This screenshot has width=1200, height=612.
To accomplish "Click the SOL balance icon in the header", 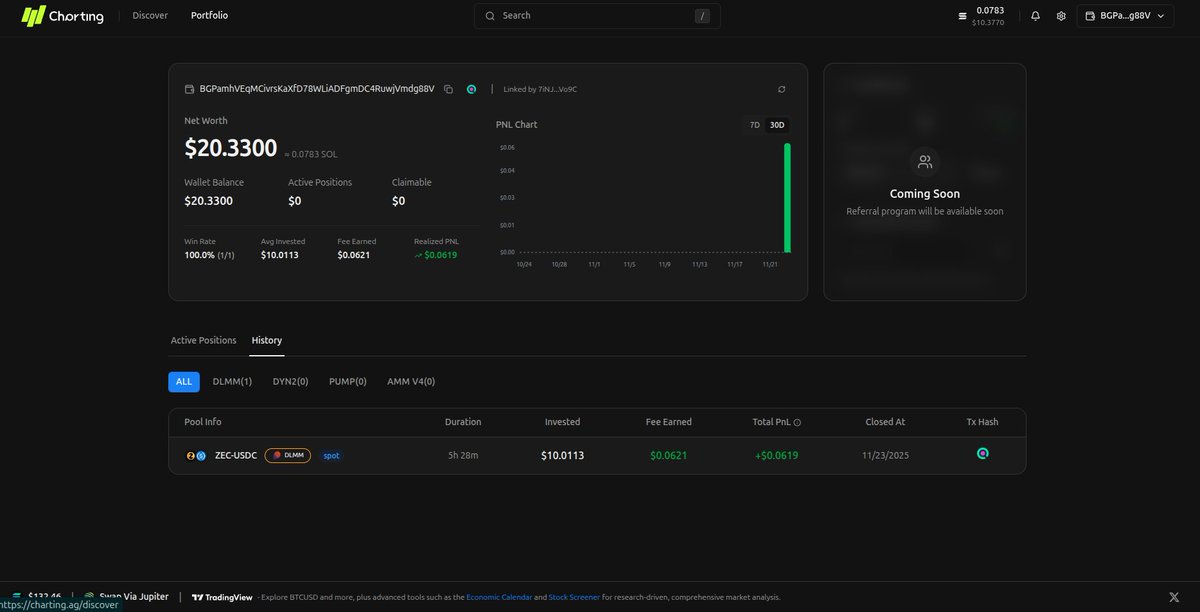I will [963, 16].
